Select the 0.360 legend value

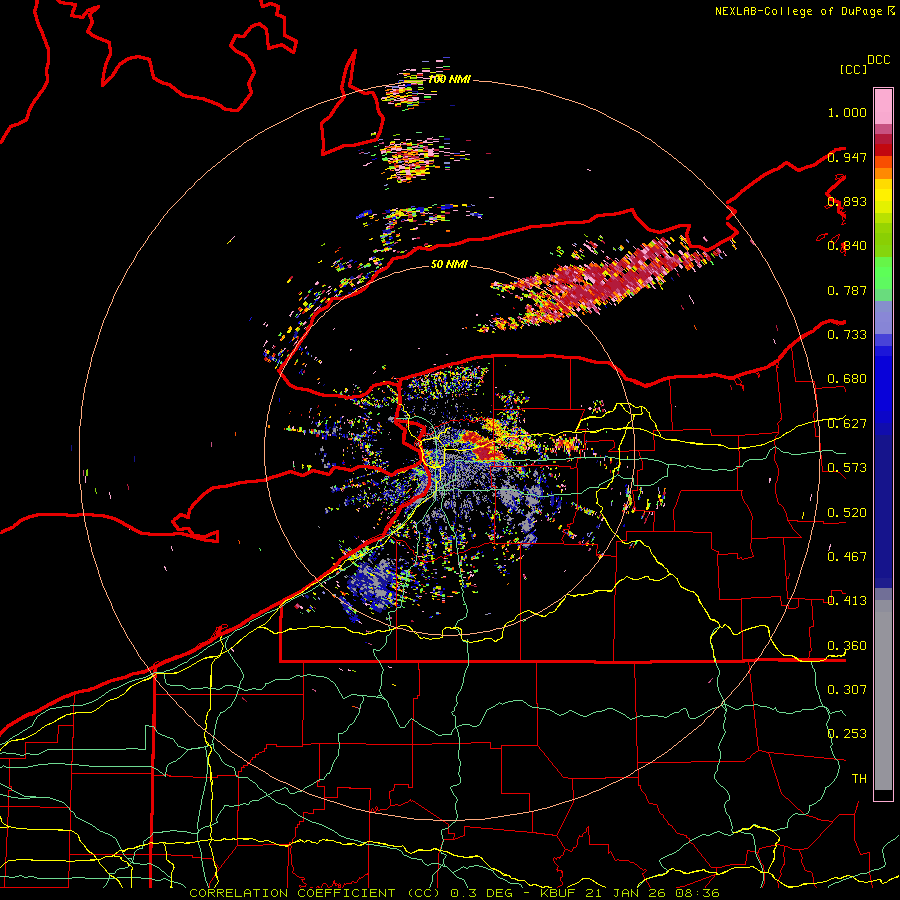847,646
